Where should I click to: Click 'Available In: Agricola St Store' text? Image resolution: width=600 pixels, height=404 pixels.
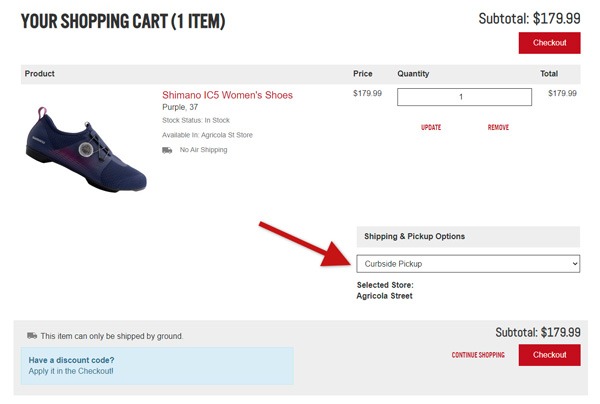click(x=208, y=135)
